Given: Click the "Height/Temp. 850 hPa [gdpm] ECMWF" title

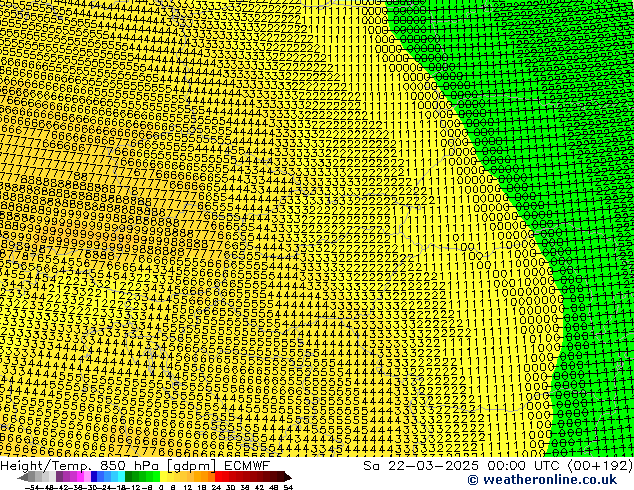Looking at the screenshot, I should [135, 465].
